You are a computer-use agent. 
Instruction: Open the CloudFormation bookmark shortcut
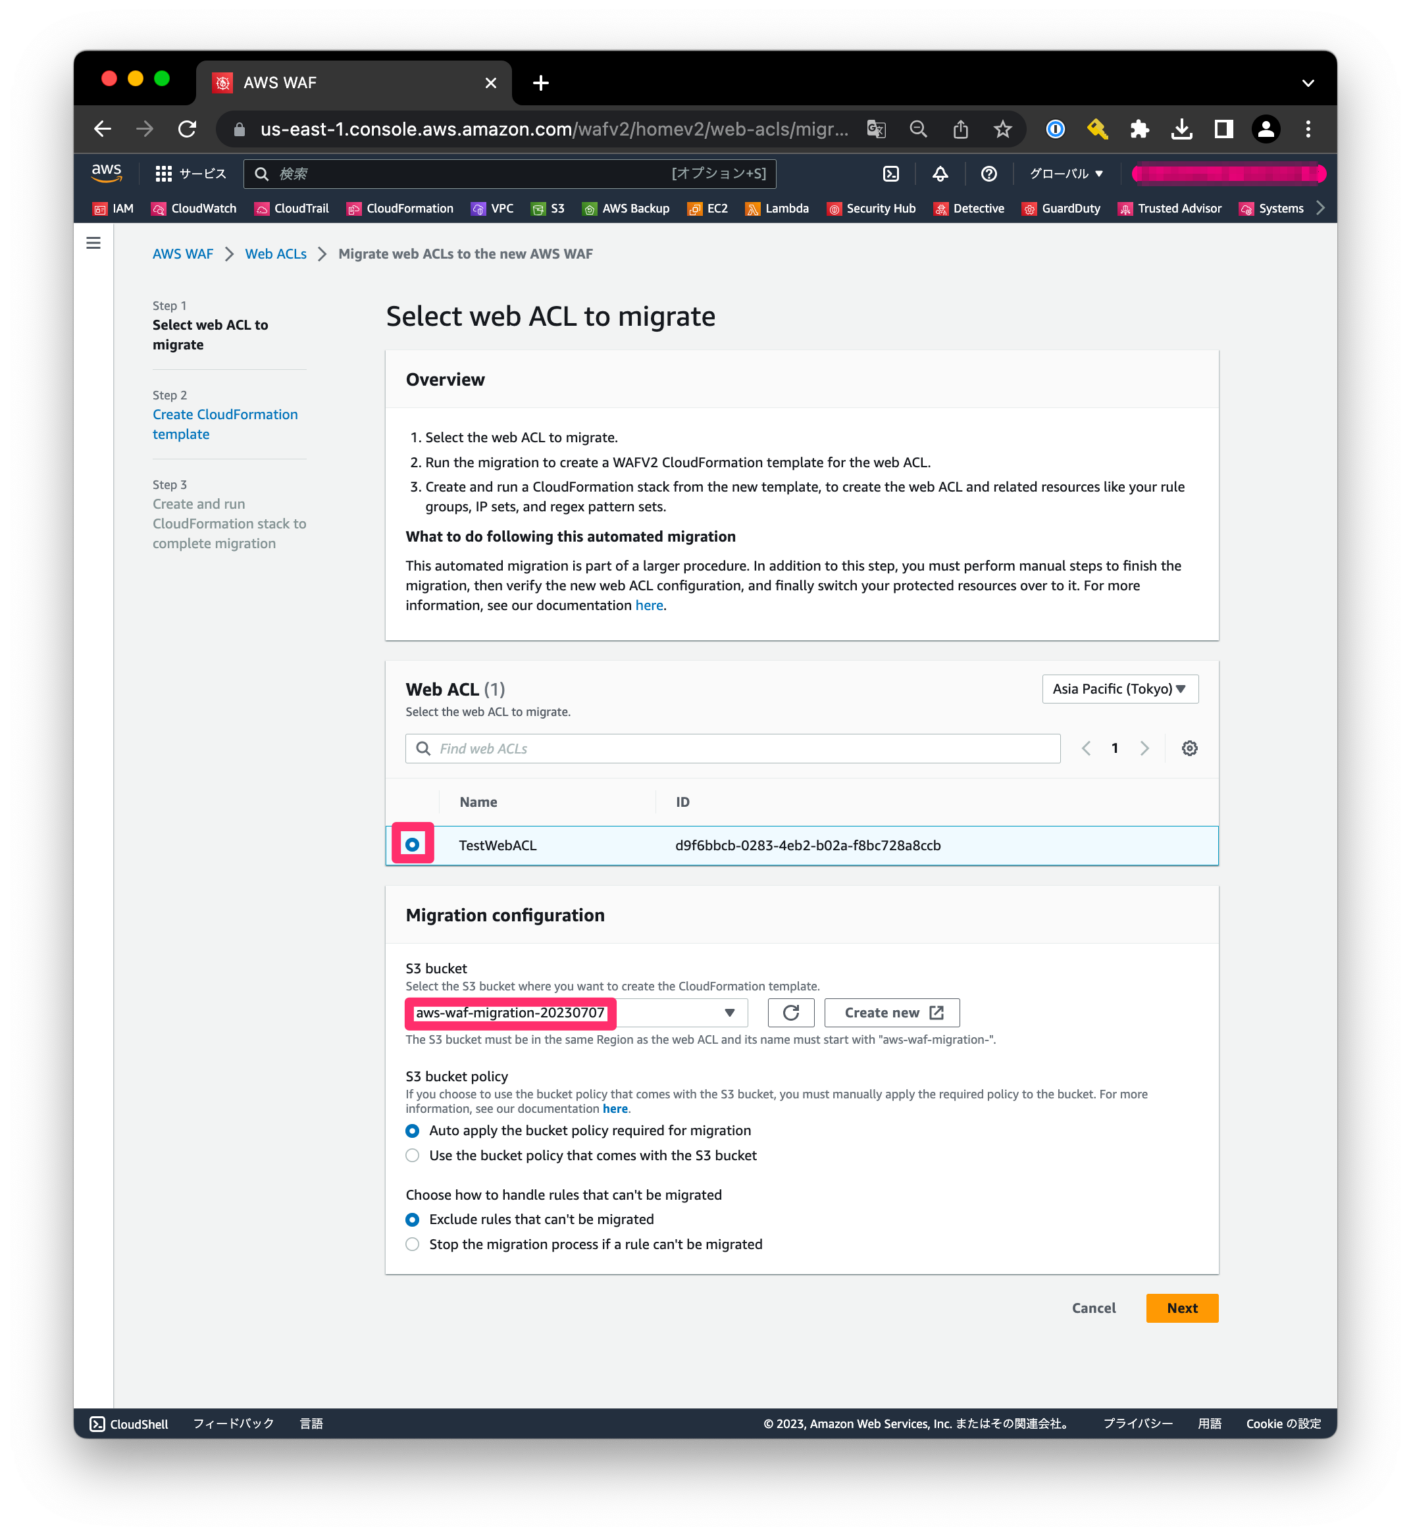click(400, 209)
